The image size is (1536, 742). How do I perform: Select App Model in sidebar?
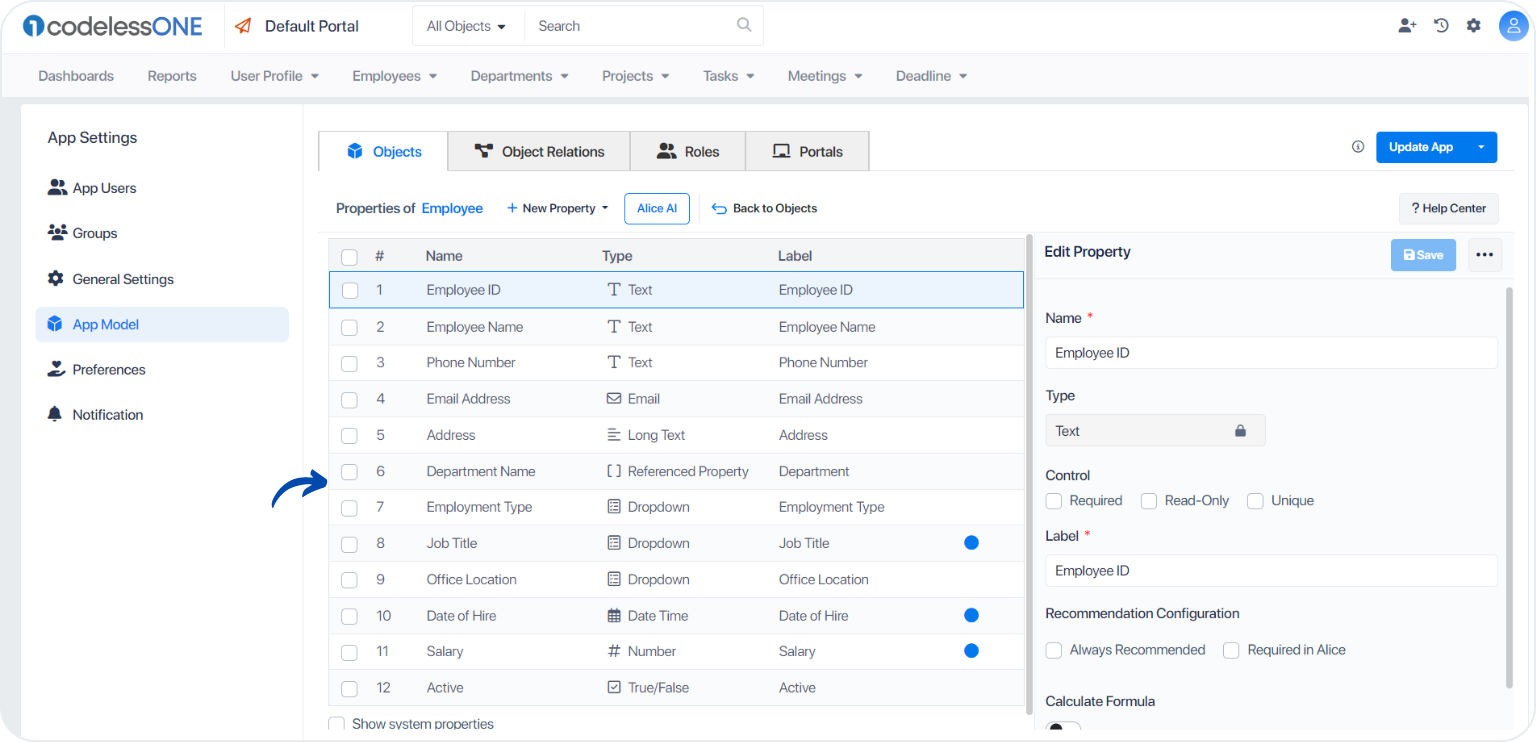tap(162, 324)
